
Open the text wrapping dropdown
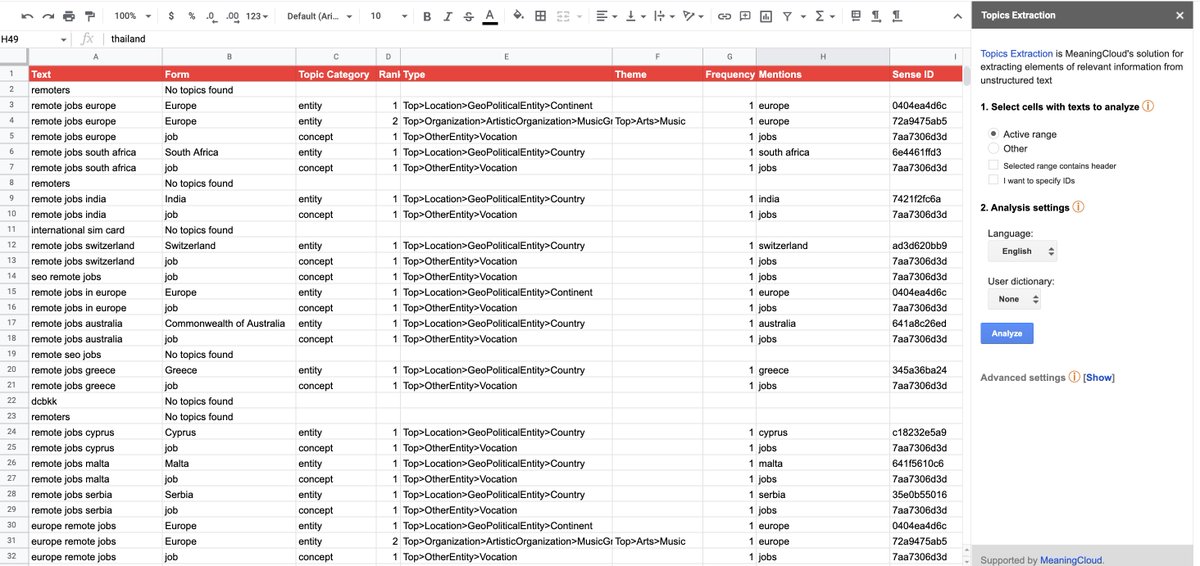664,16
